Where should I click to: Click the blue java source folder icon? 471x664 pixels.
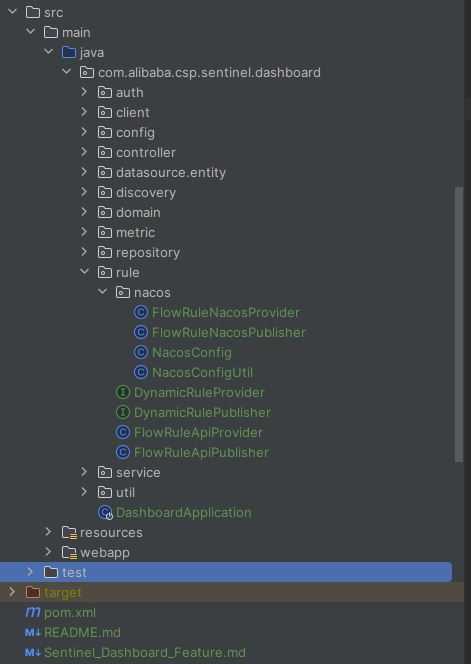[x=69, y=53]
